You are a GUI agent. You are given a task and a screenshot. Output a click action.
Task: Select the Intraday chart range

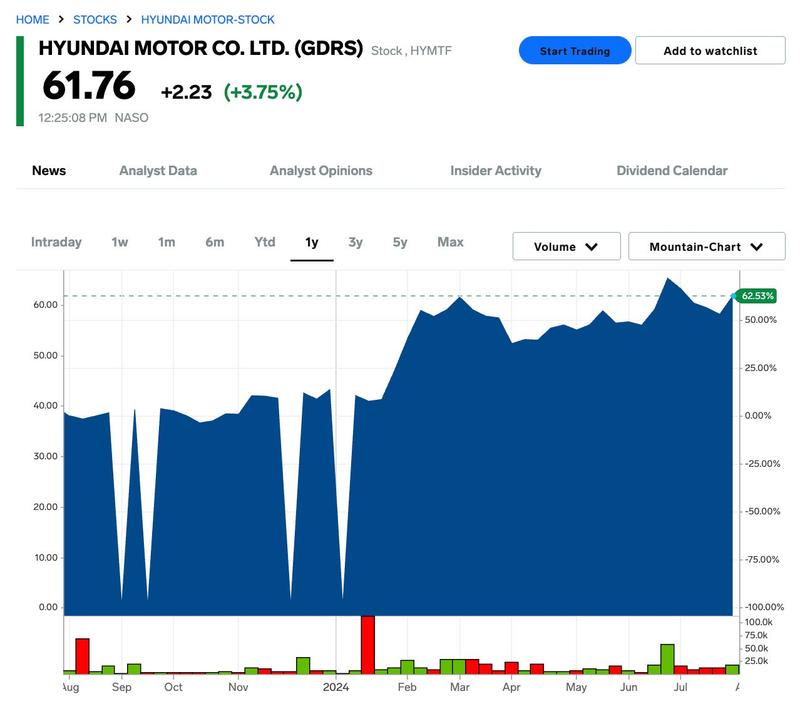click(56, 242)
